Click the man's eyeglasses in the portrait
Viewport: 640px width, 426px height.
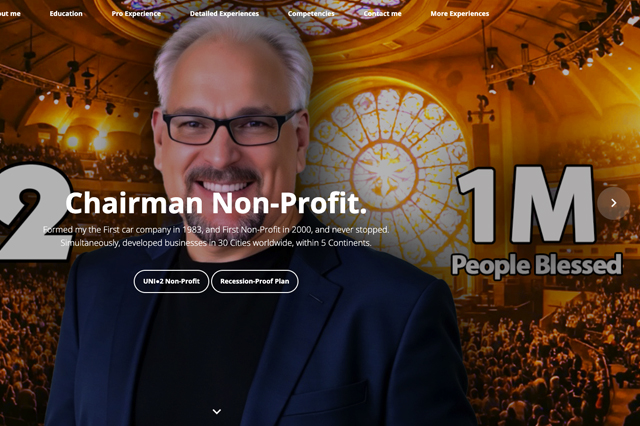(231, 127)
